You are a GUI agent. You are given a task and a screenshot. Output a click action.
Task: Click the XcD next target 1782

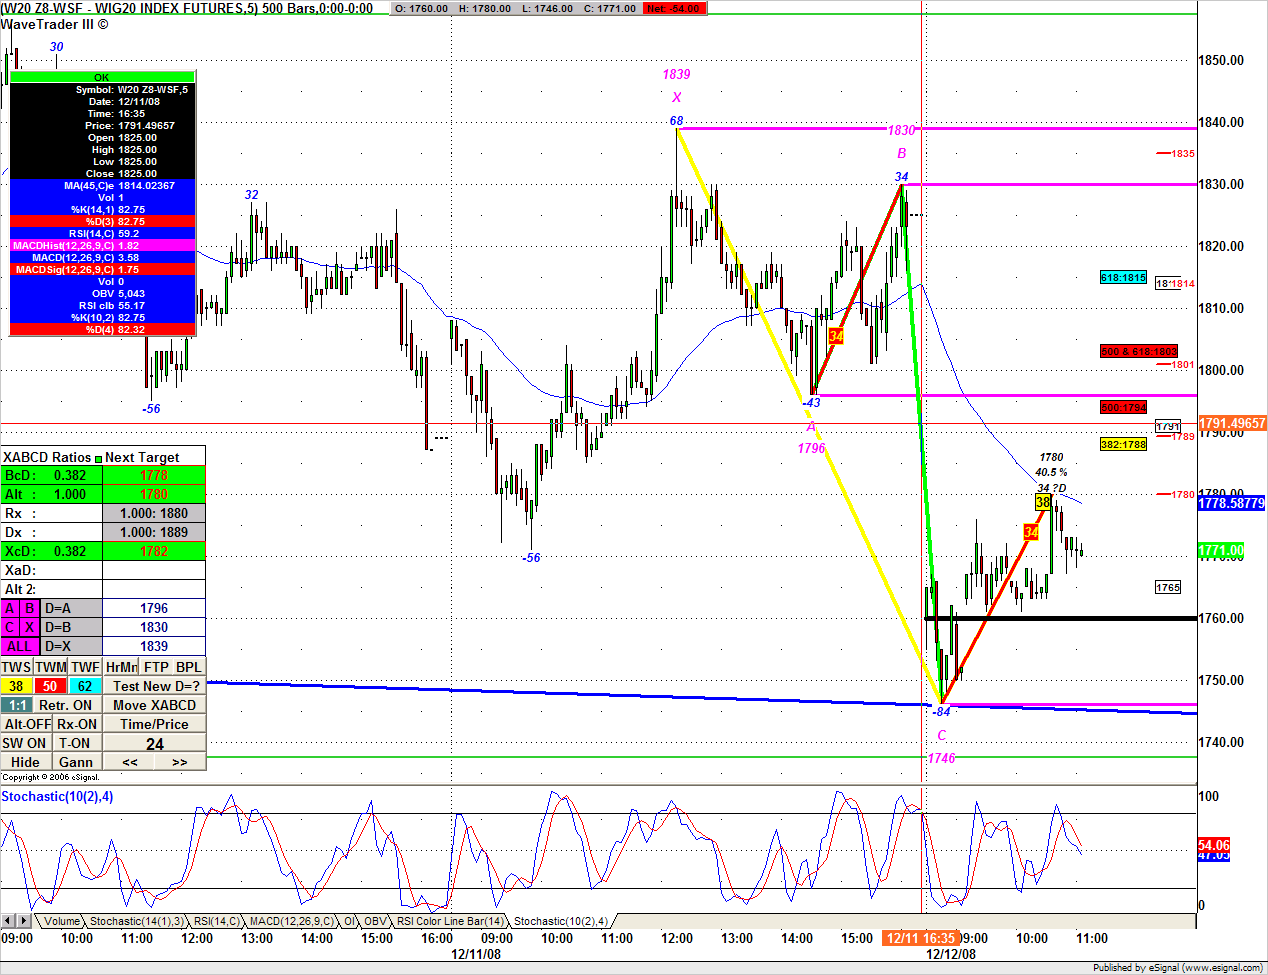[x=154, y=551]
